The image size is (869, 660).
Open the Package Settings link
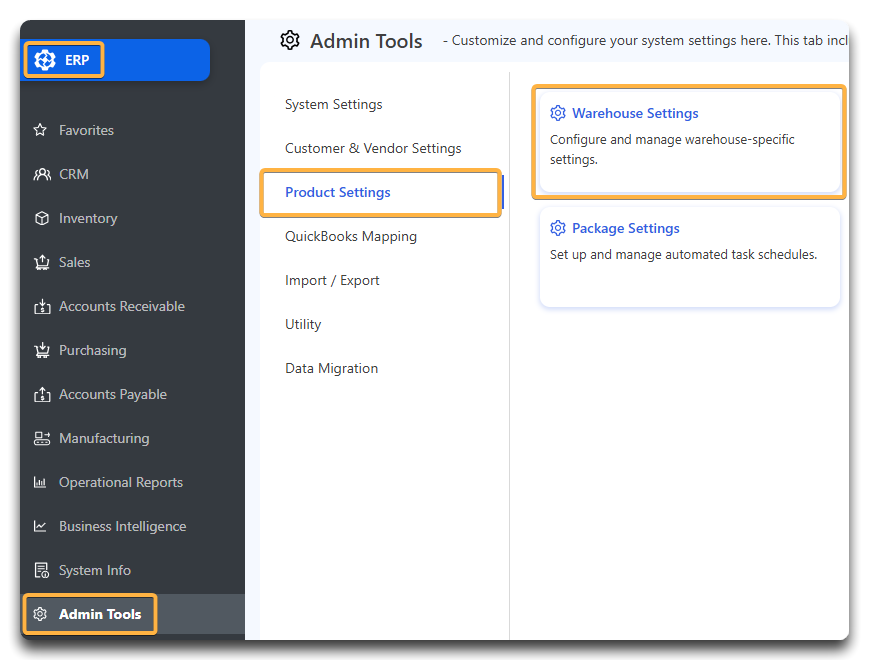click(626, 228)
